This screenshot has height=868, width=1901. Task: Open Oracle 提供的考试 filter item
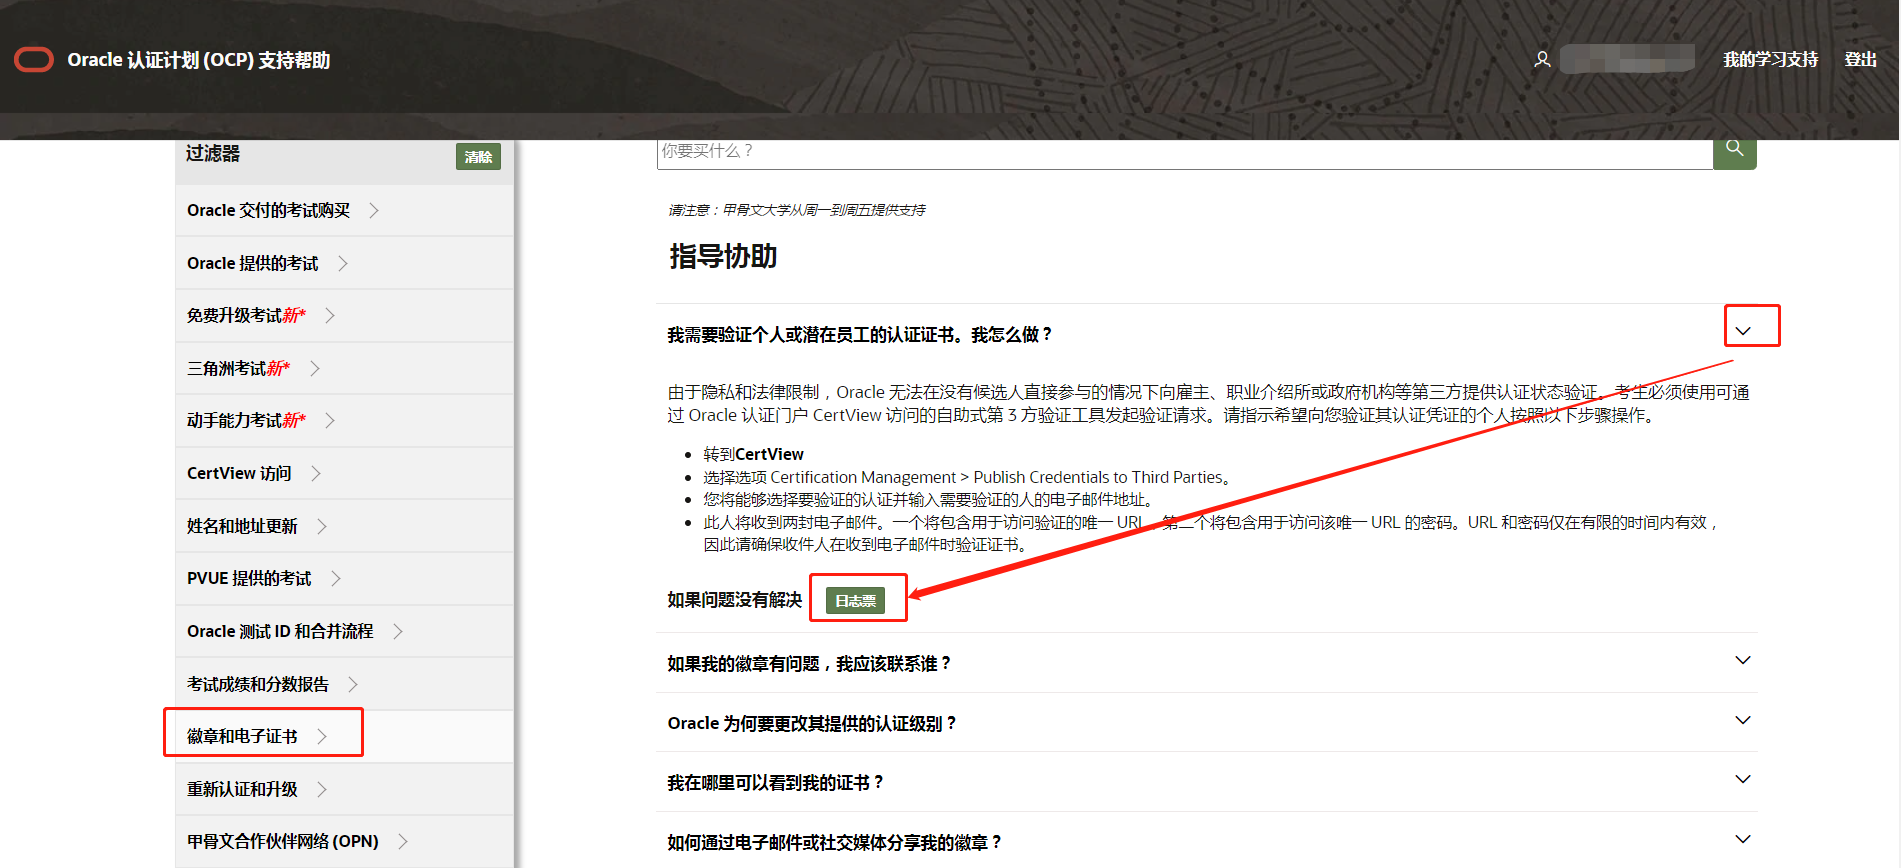pyautogui.click(x=344, y=263)
